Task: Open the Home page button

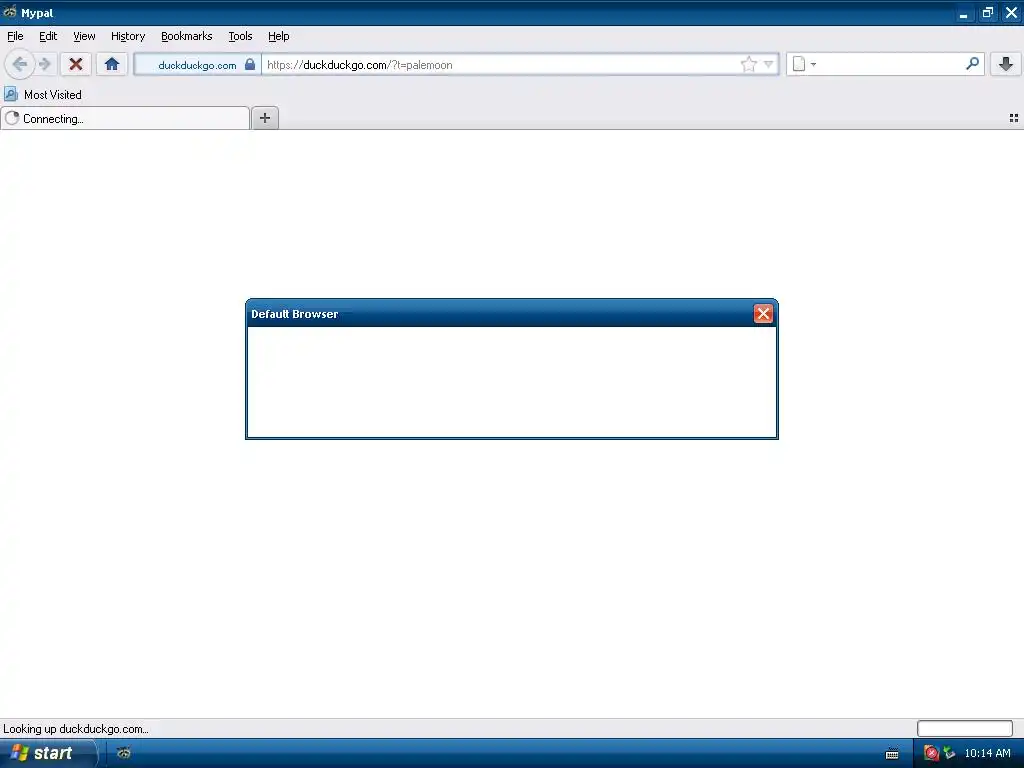Action: pos(112,64)
